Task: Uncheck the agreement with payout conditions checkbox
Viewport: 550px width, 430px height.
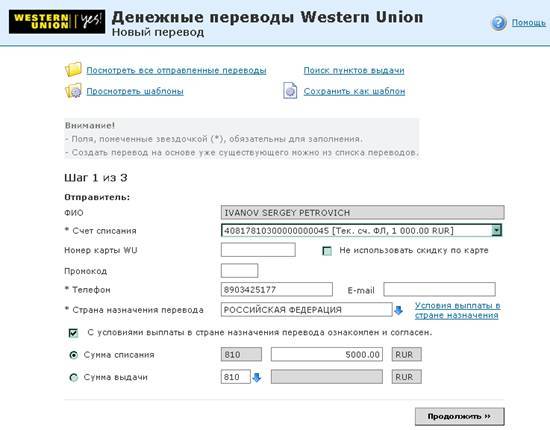Action: (x=73, y=332)
